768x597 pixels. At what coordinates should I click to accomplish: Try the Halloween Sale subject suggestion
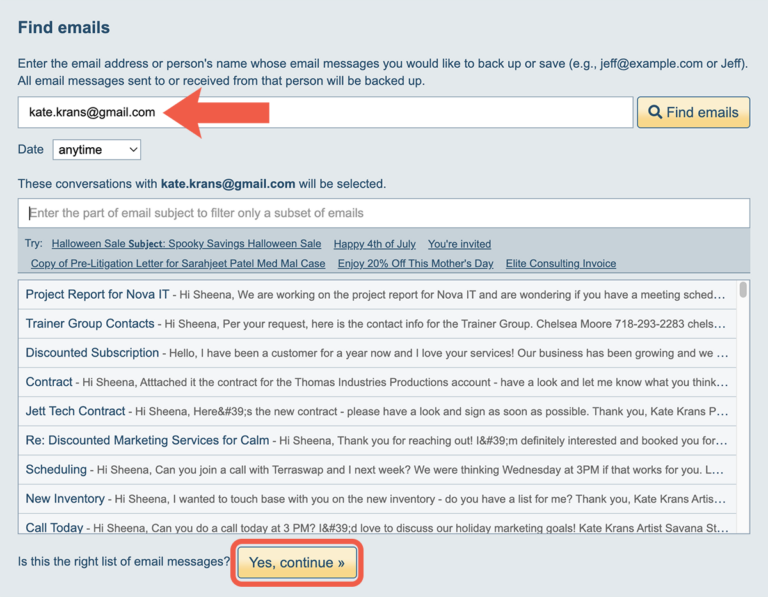pos(186,244)
